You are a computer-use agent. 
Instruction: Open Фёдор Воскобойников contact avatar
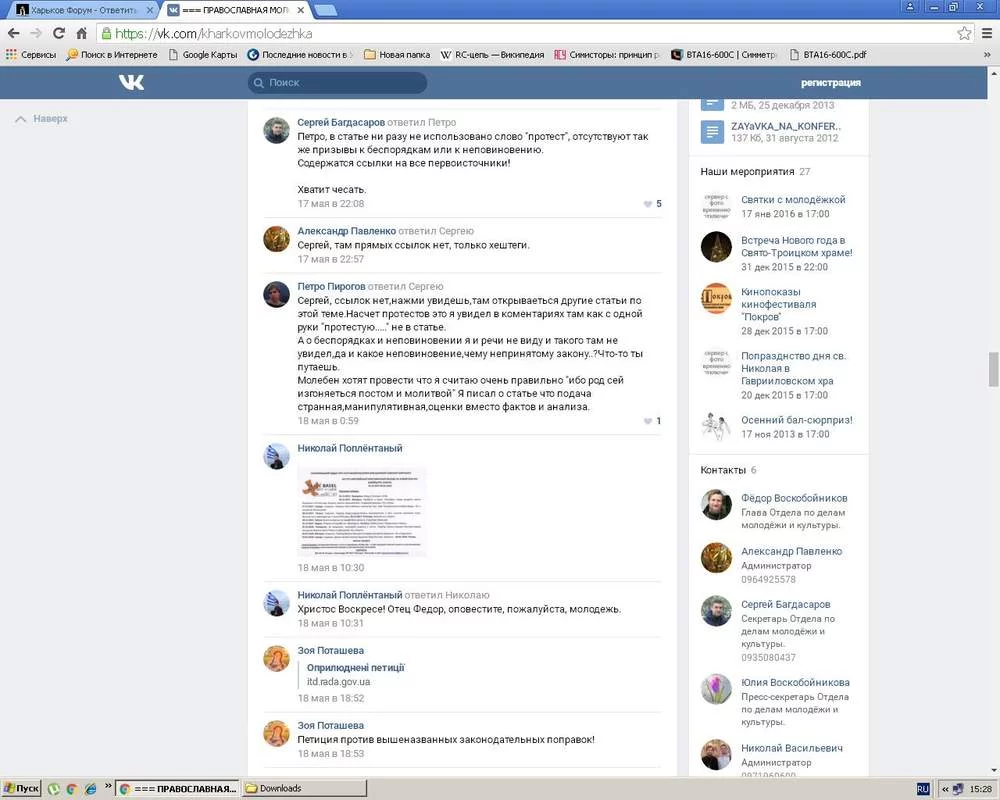716,505
